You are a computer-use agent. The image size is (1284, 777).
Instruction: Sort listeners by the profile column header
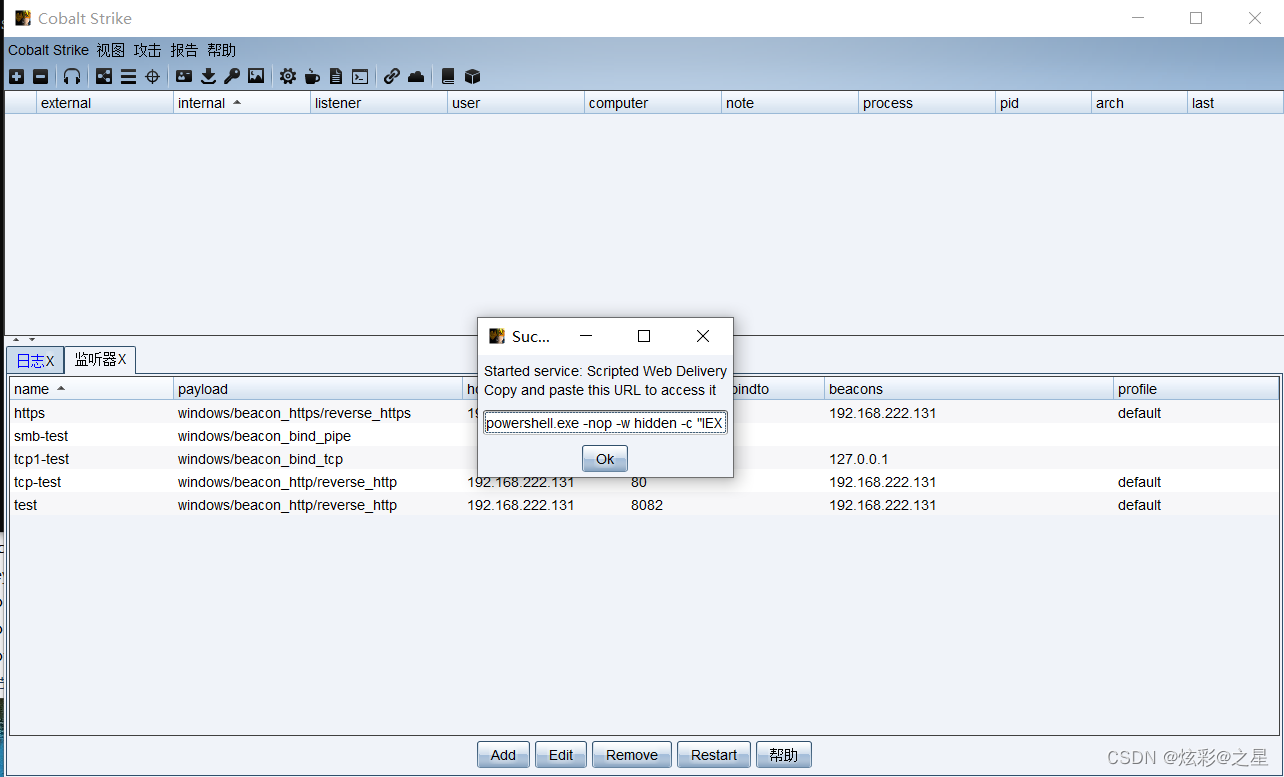tap(1196, 389)
